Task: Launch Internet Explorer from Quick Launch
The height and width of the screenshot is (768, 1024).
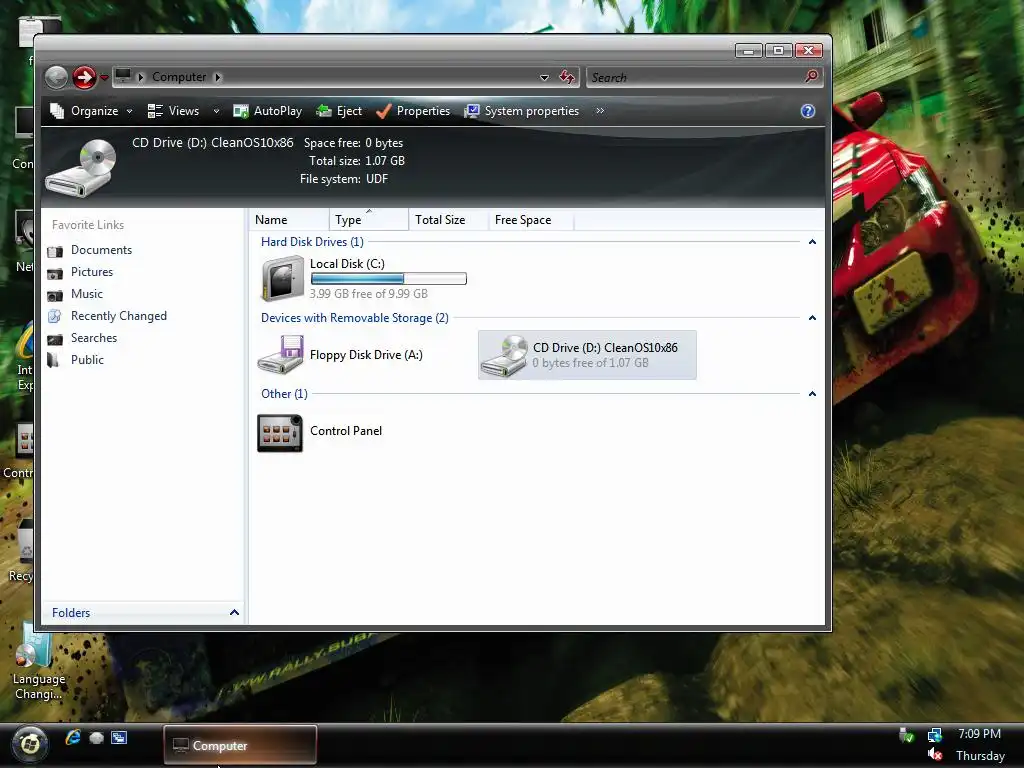Action: coord(72,738)
